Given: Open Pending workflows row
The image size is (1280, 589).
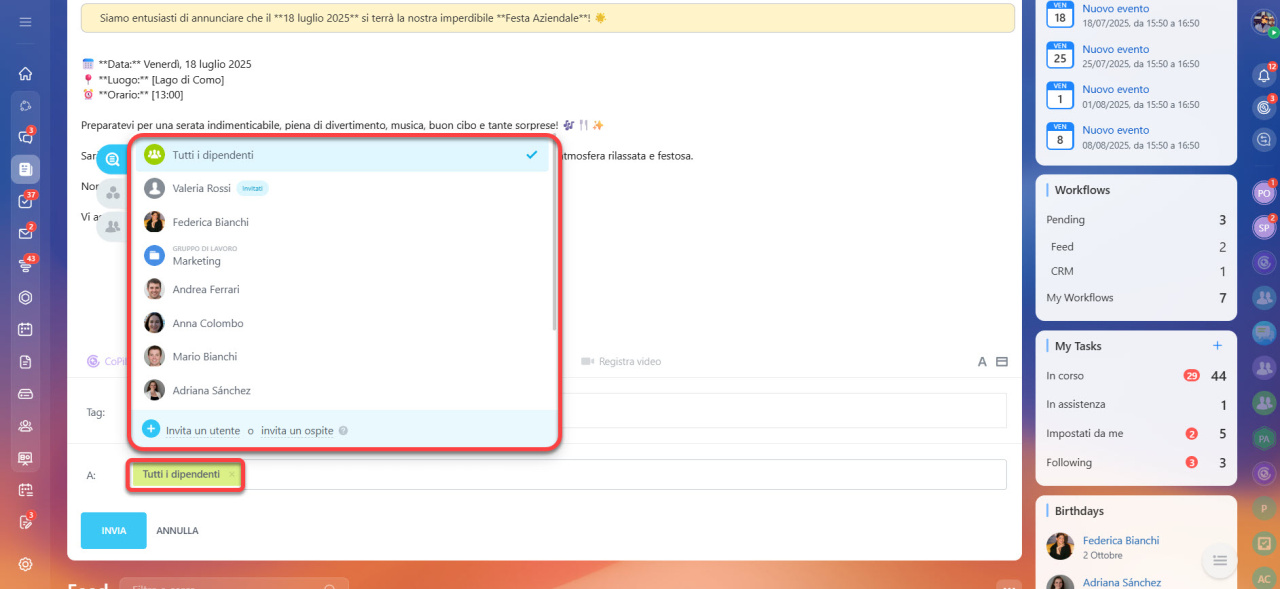Looking at the screenshot, I should click(1136, 220).
